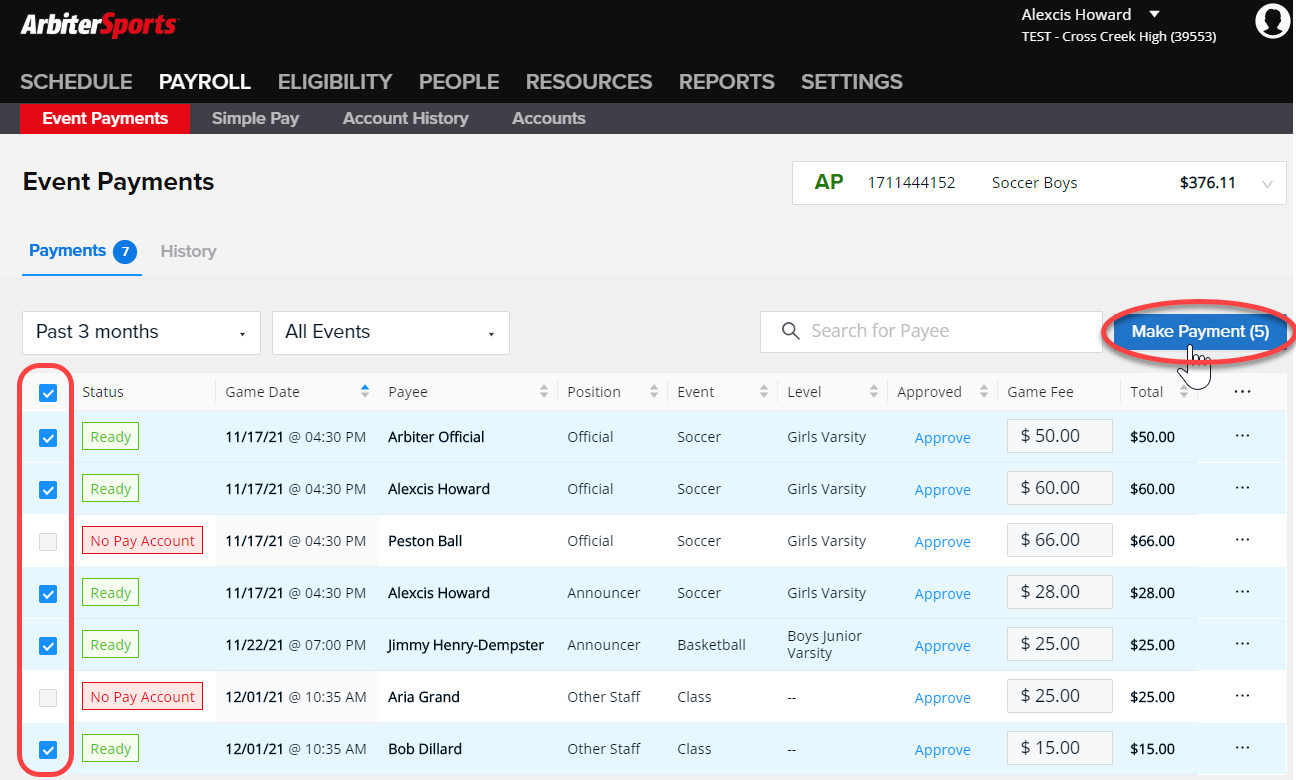The image size is (1296, 780).
Task: Uncheck the Jimmy Henry-Dempster payment checkbox
Action: [48, 646]
